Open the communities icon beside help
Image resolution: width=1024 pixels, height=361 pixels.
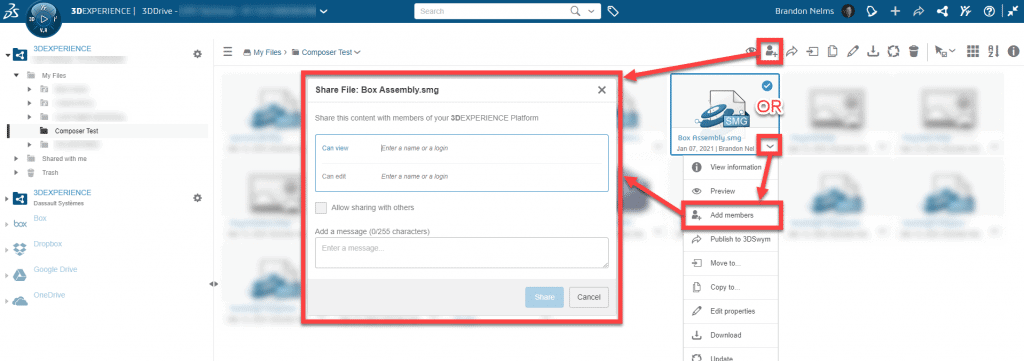(965, 11)
